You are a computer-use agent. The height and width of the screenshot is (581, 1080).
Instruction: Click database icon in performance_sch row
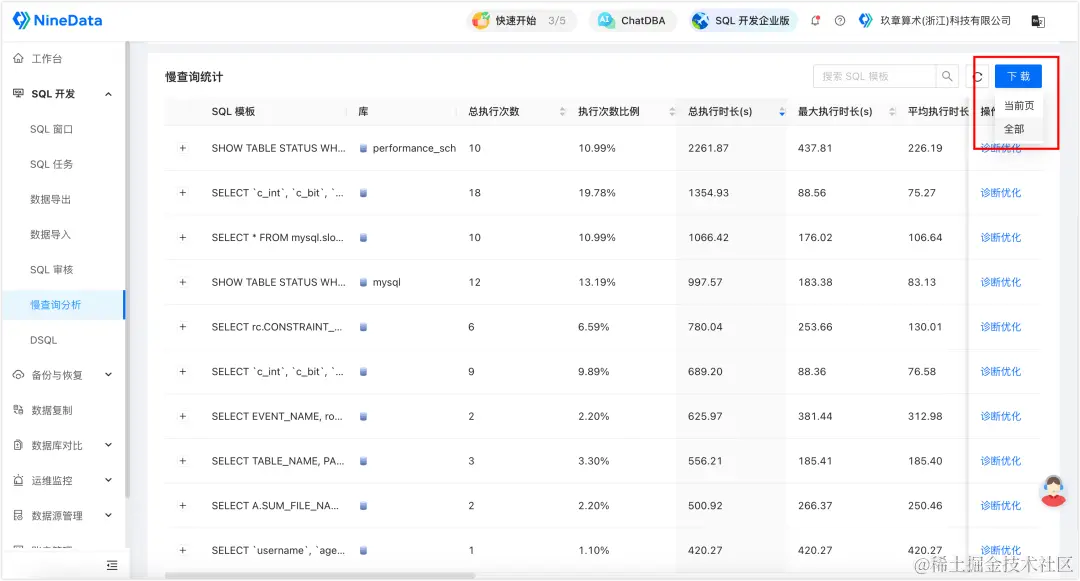click(x=363, y=148)
